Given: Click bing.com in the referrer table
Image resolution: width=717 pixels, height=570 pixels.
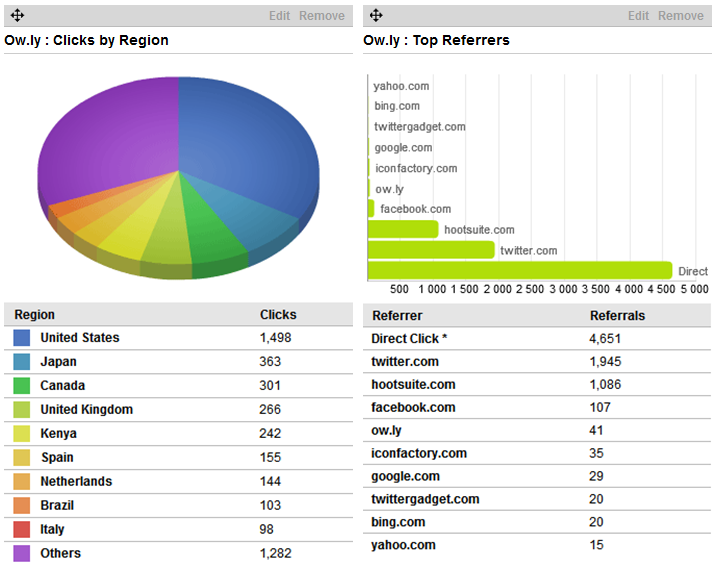Looking at the screenshot, I should pyautogui.click(x=398, y=522).
